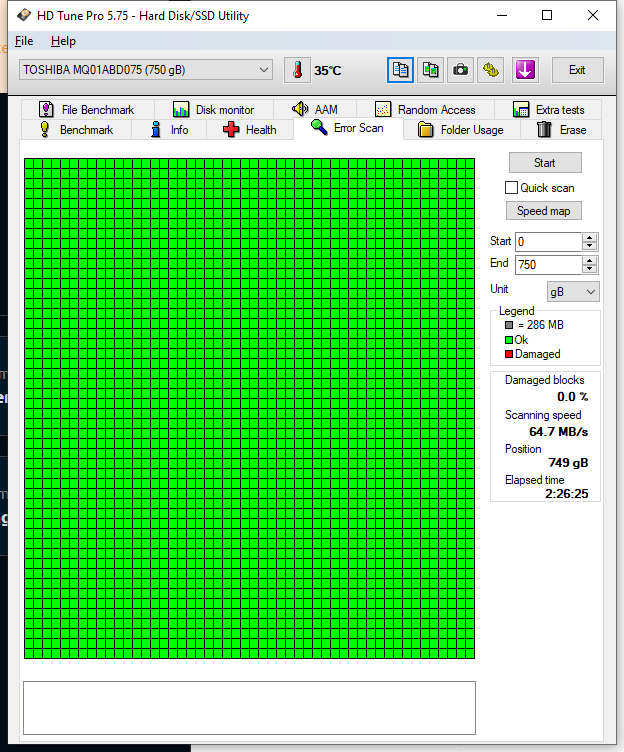The height and width of the screenshot is (752, 624).
Task: Click the 35°C temperature reading
Action: (x=328, y=70)
